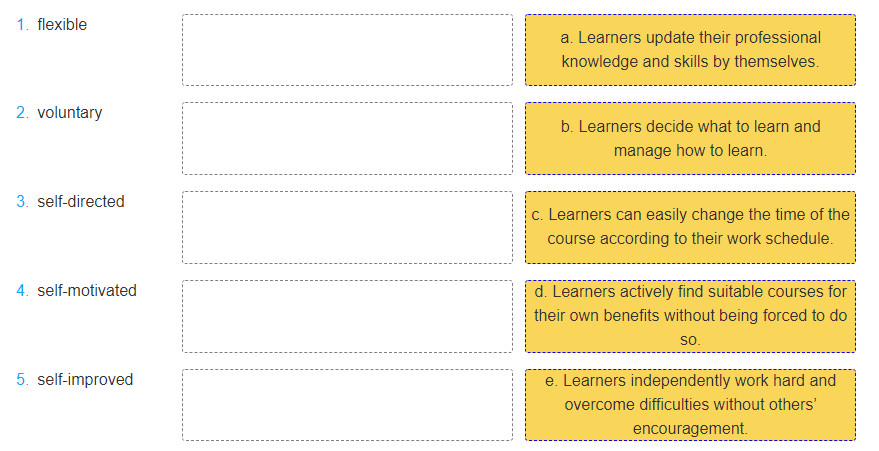
Task: Click the blue number 4 label
Action: [22, 291]
